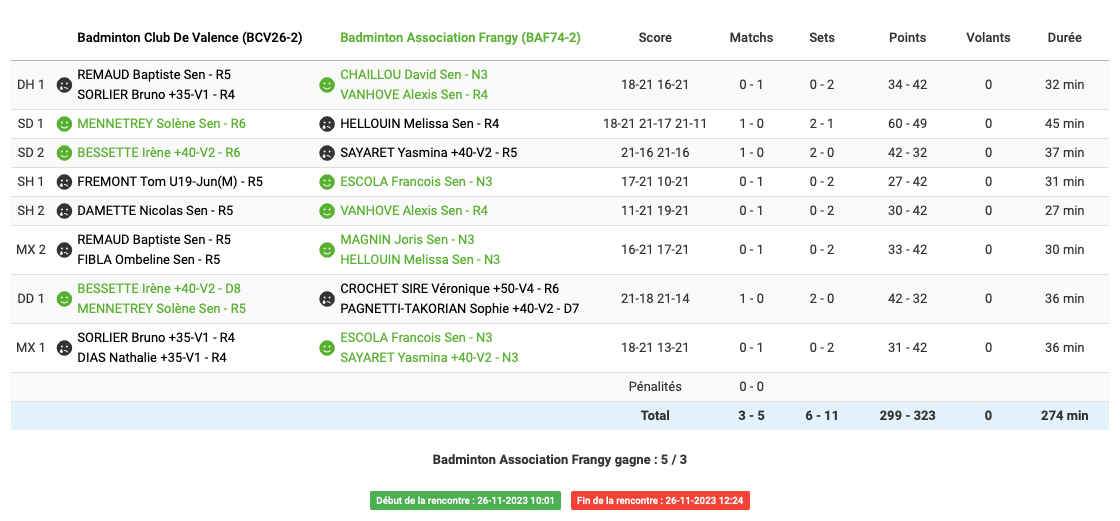Click the DD 1 match label

tap(31, 298)
